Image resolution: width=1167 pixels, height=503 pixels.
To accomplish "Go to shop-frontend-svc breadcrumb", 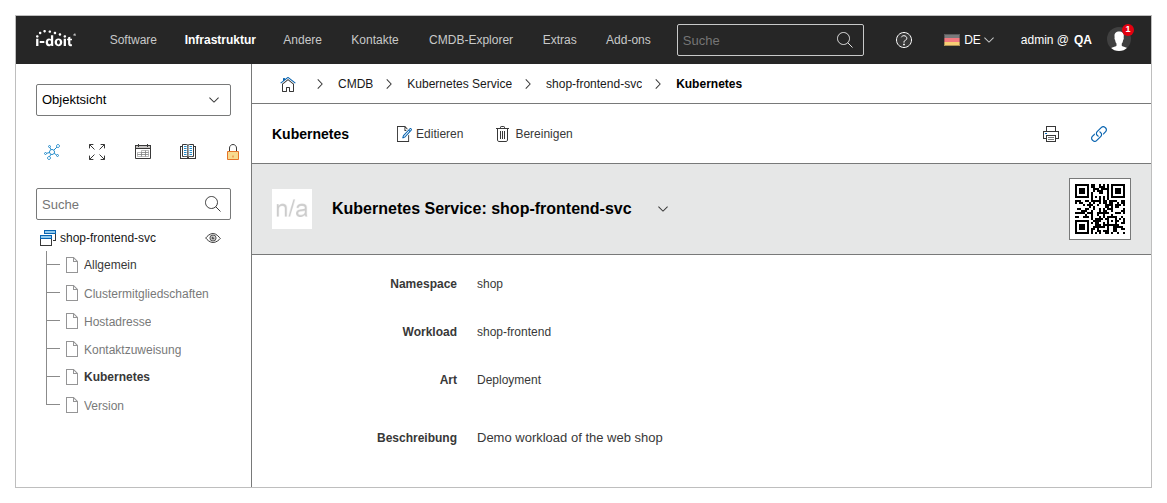I will (594, 84).
